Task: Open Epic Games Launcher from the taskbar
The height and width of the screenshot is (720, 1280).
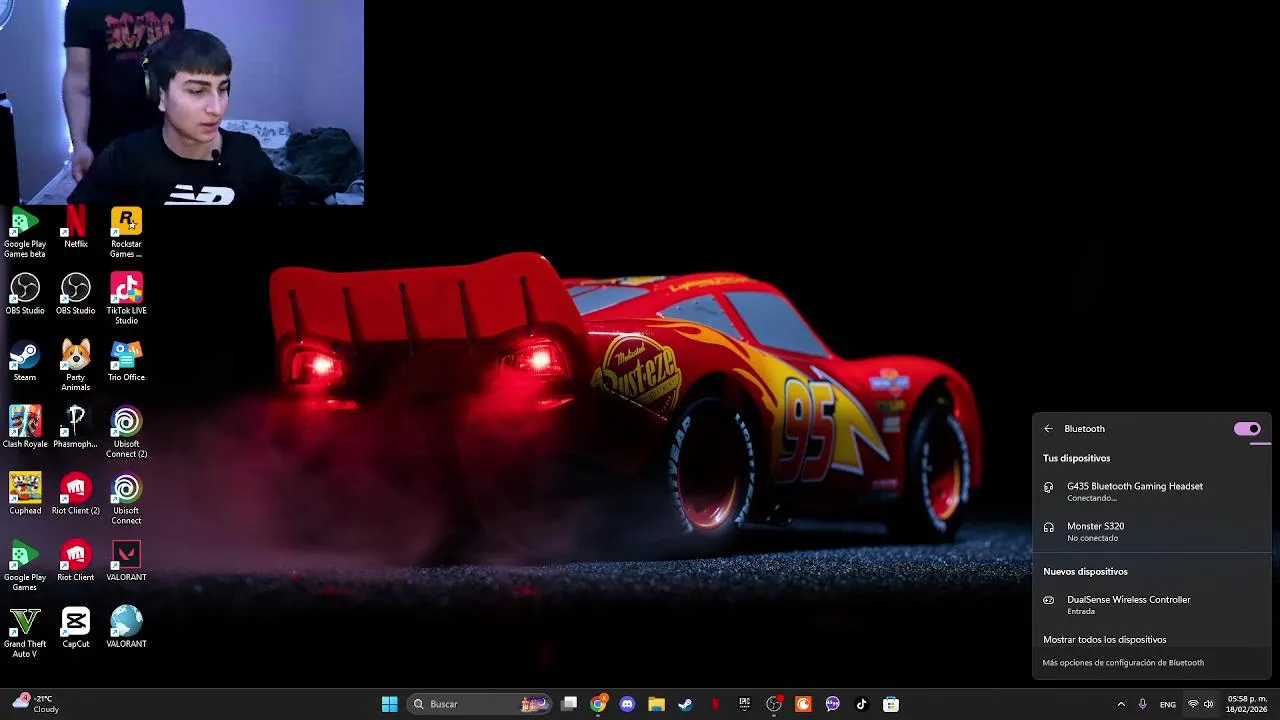Action: [744, 704]
